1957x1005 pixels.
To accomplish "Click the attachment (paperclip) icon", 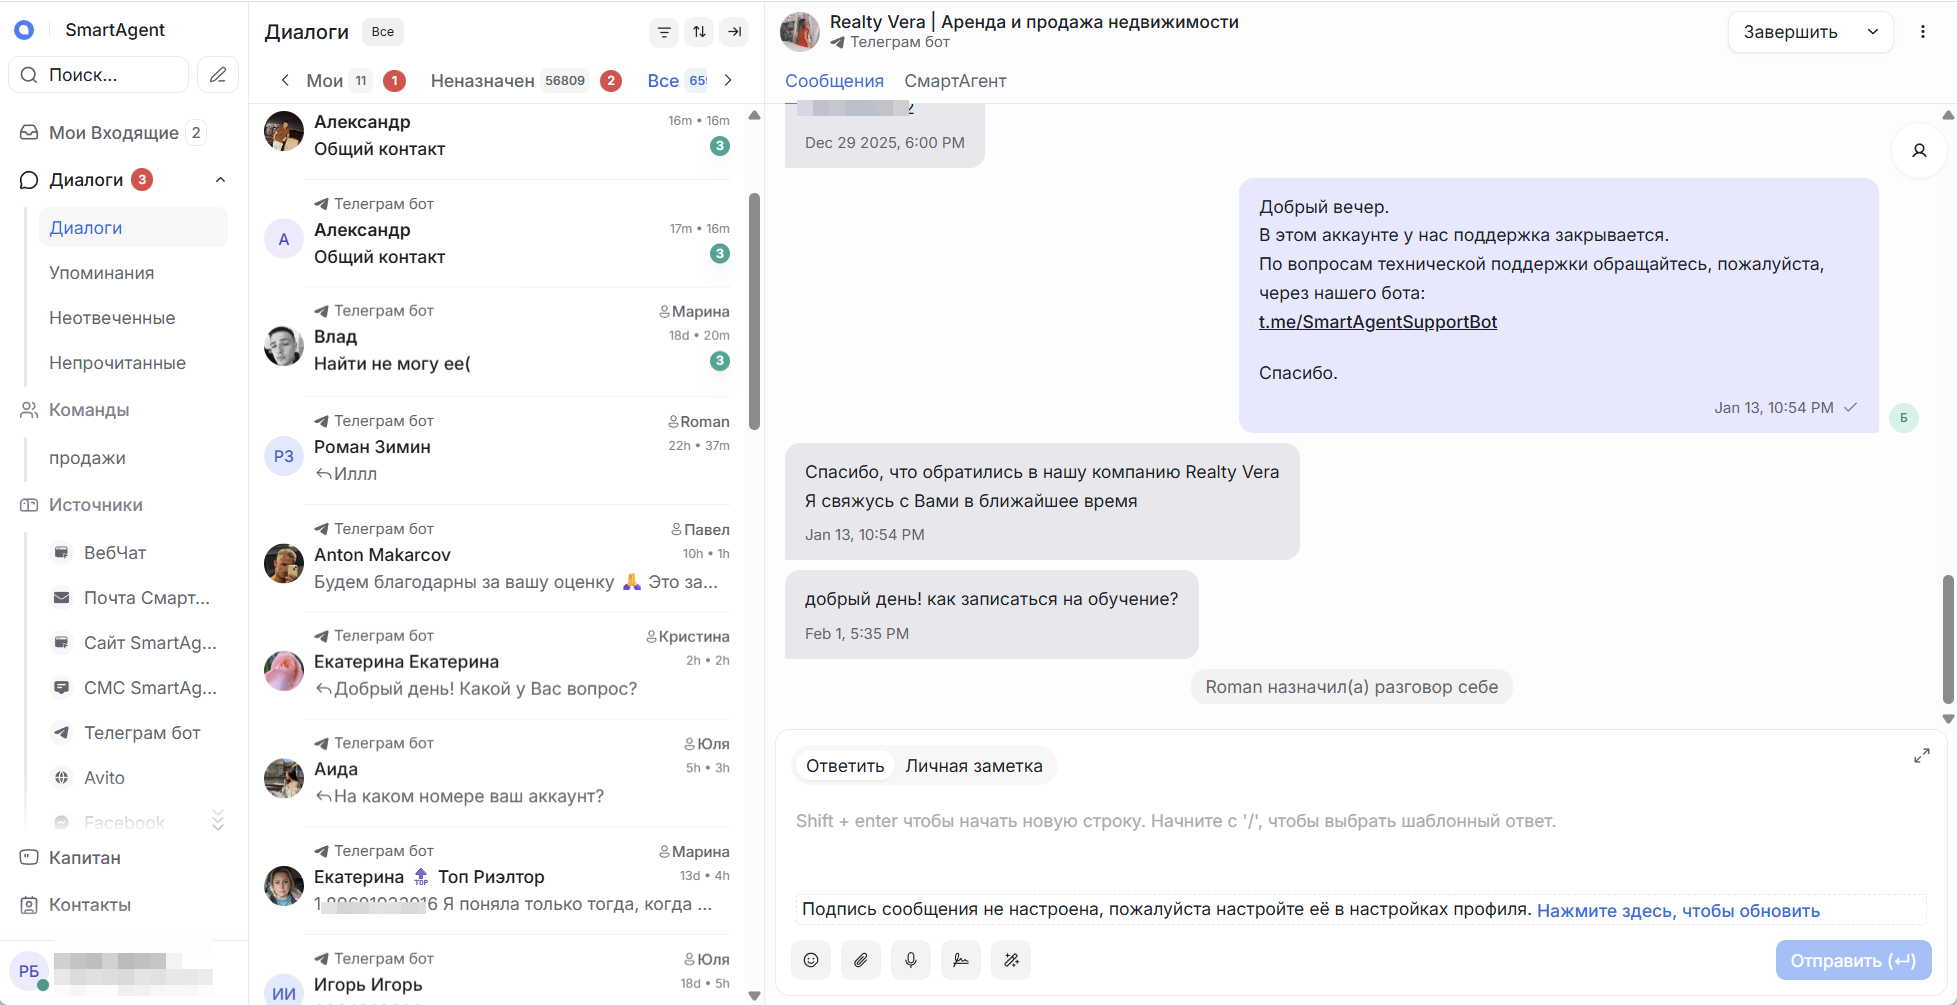I will point(860,960).
